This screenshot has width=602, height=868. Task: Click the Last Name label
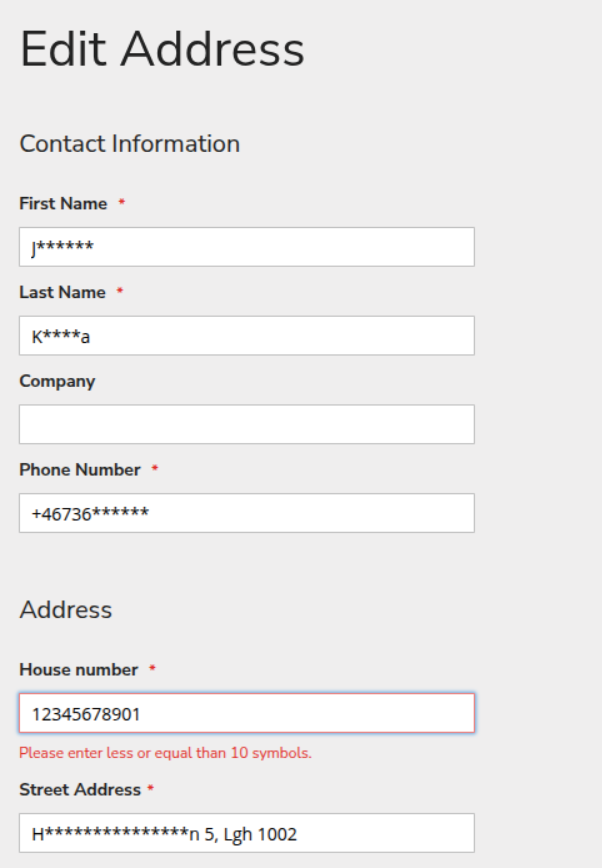pos(62,292)
